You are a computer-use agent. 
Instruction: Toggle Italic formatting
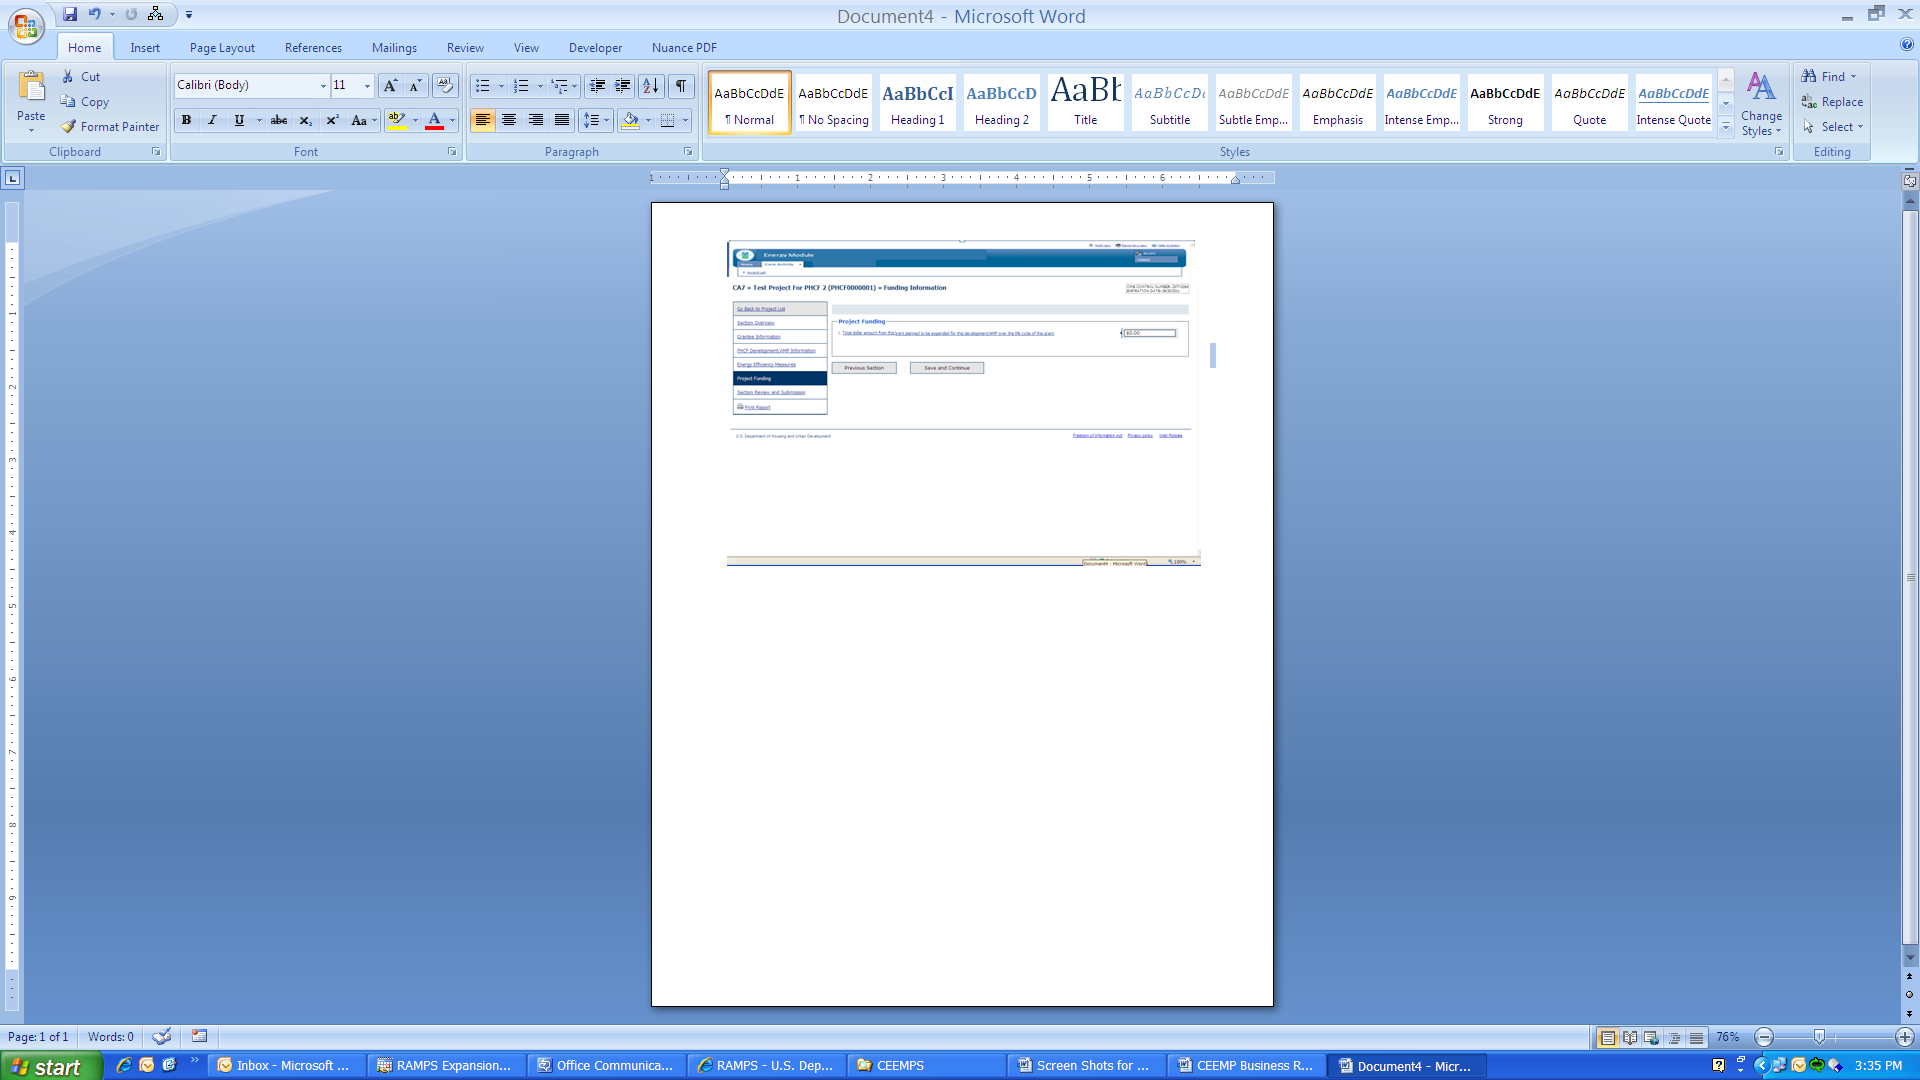coord(212,120)
